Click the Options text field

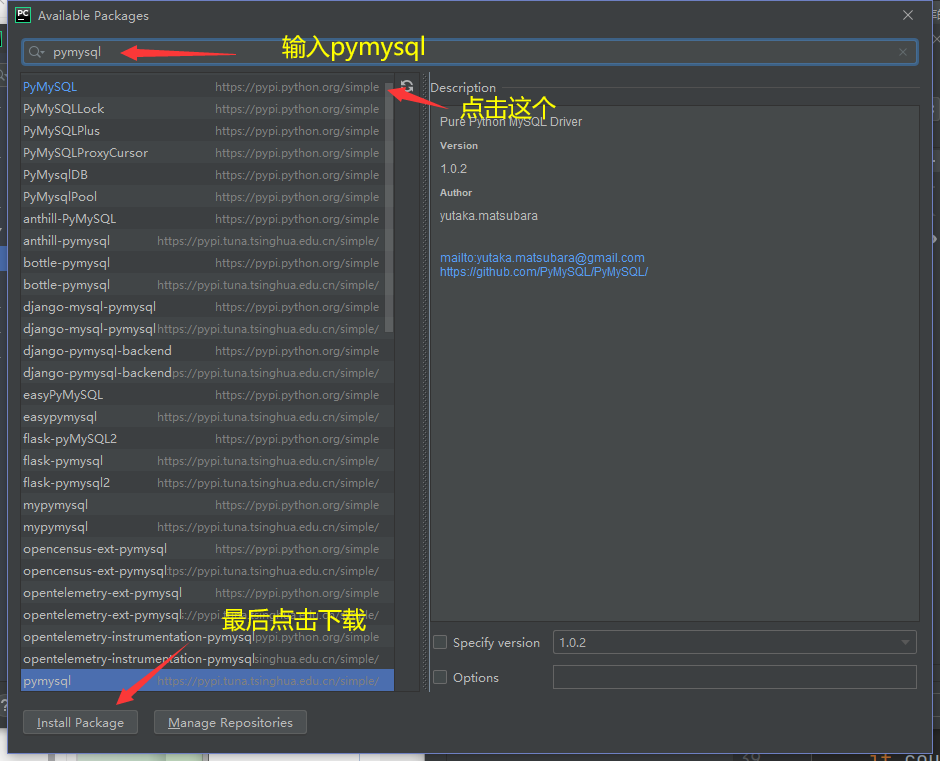click(734, 677)
